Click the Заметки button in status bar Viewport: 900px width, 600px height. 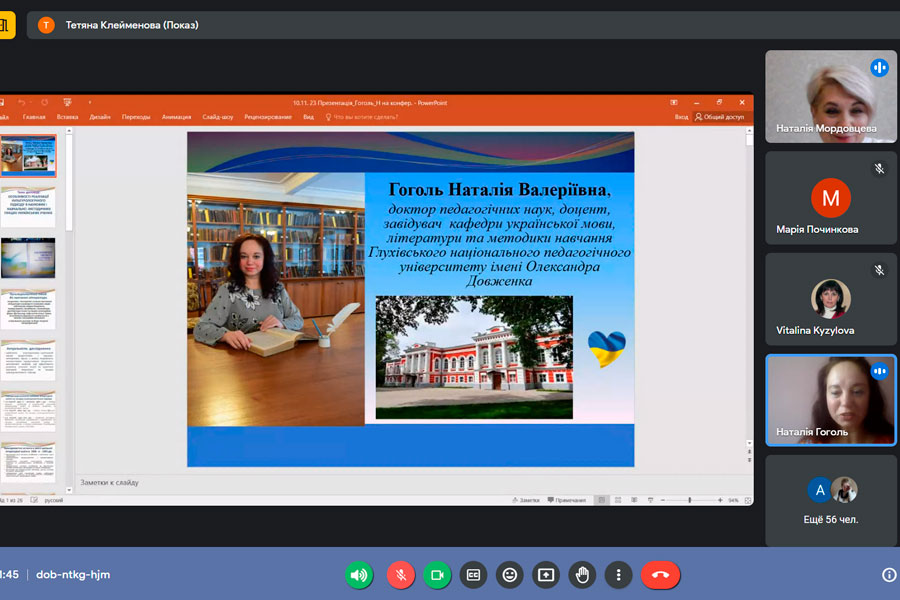526,500
